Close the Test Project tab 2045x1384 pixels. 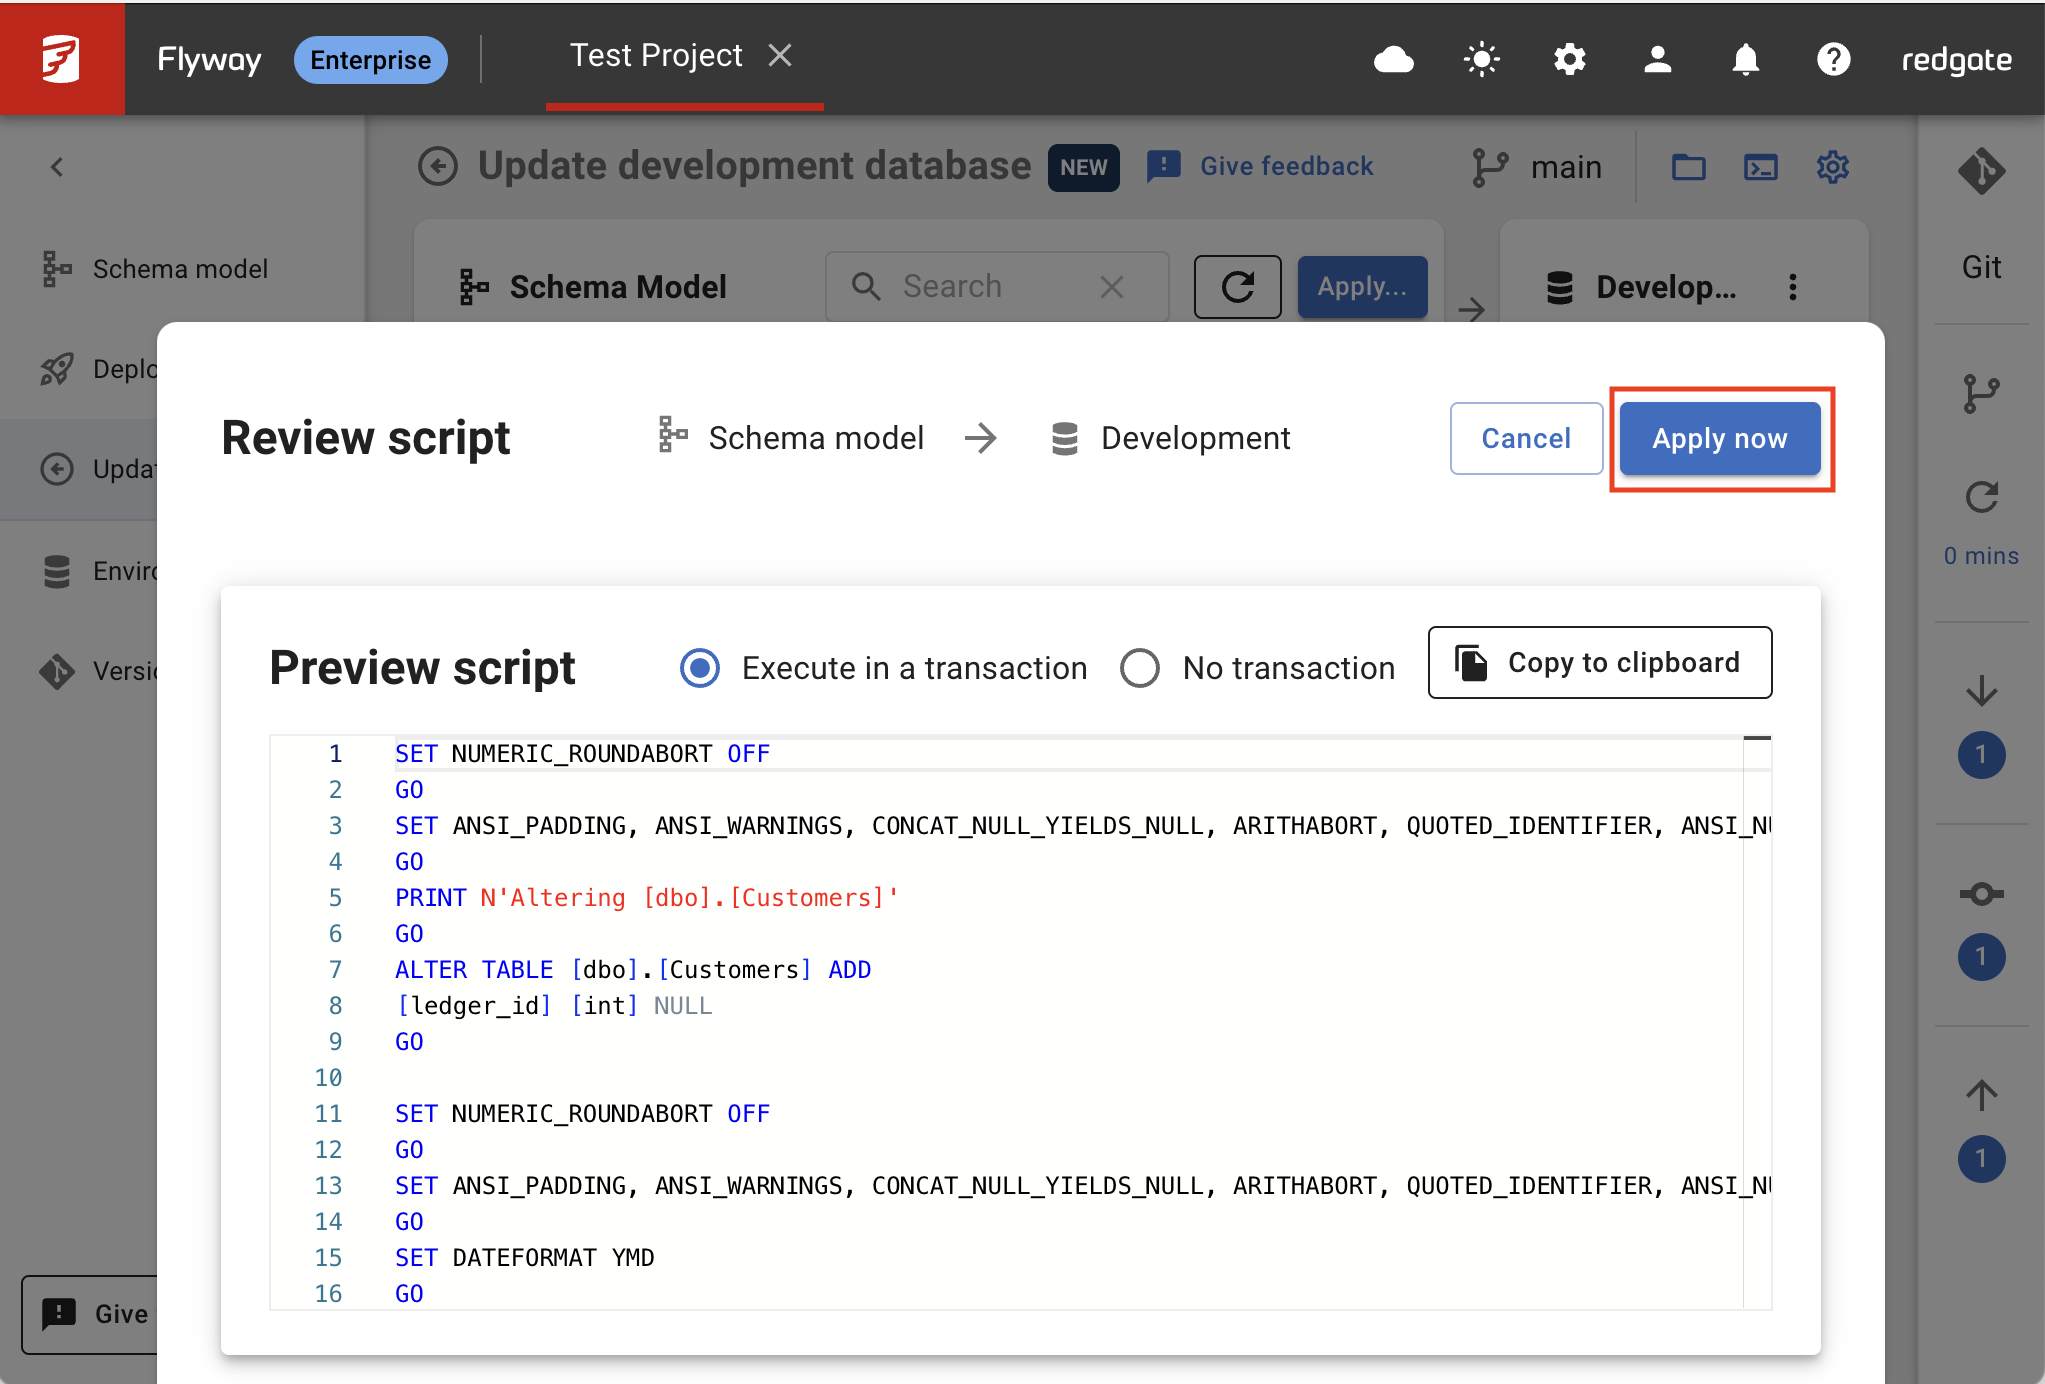click(x=780, y=55)
